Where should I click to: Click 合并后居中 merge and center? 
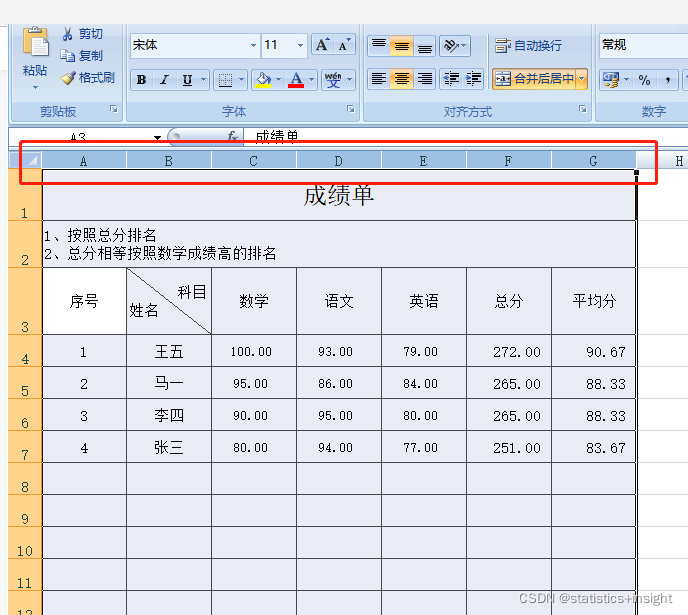pyautogui.click(x=534, y=79)
